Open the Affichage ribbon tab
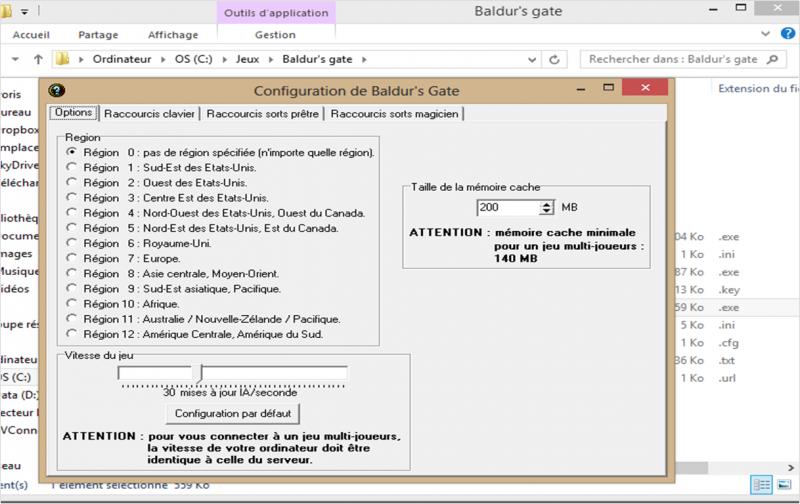800x504 pixels. 173,35
